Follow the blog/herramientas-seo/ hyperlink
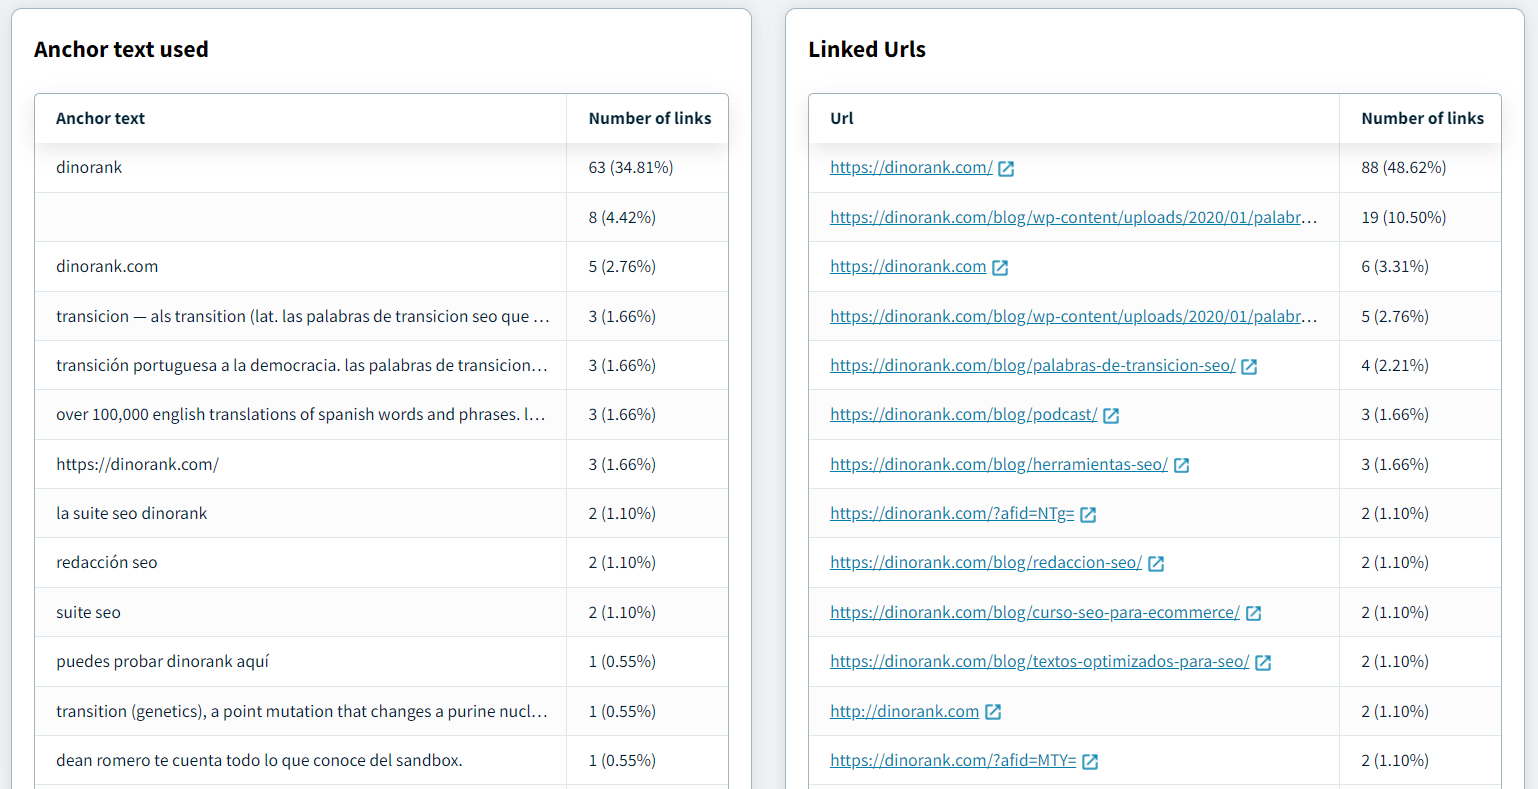 coord(998,464)
